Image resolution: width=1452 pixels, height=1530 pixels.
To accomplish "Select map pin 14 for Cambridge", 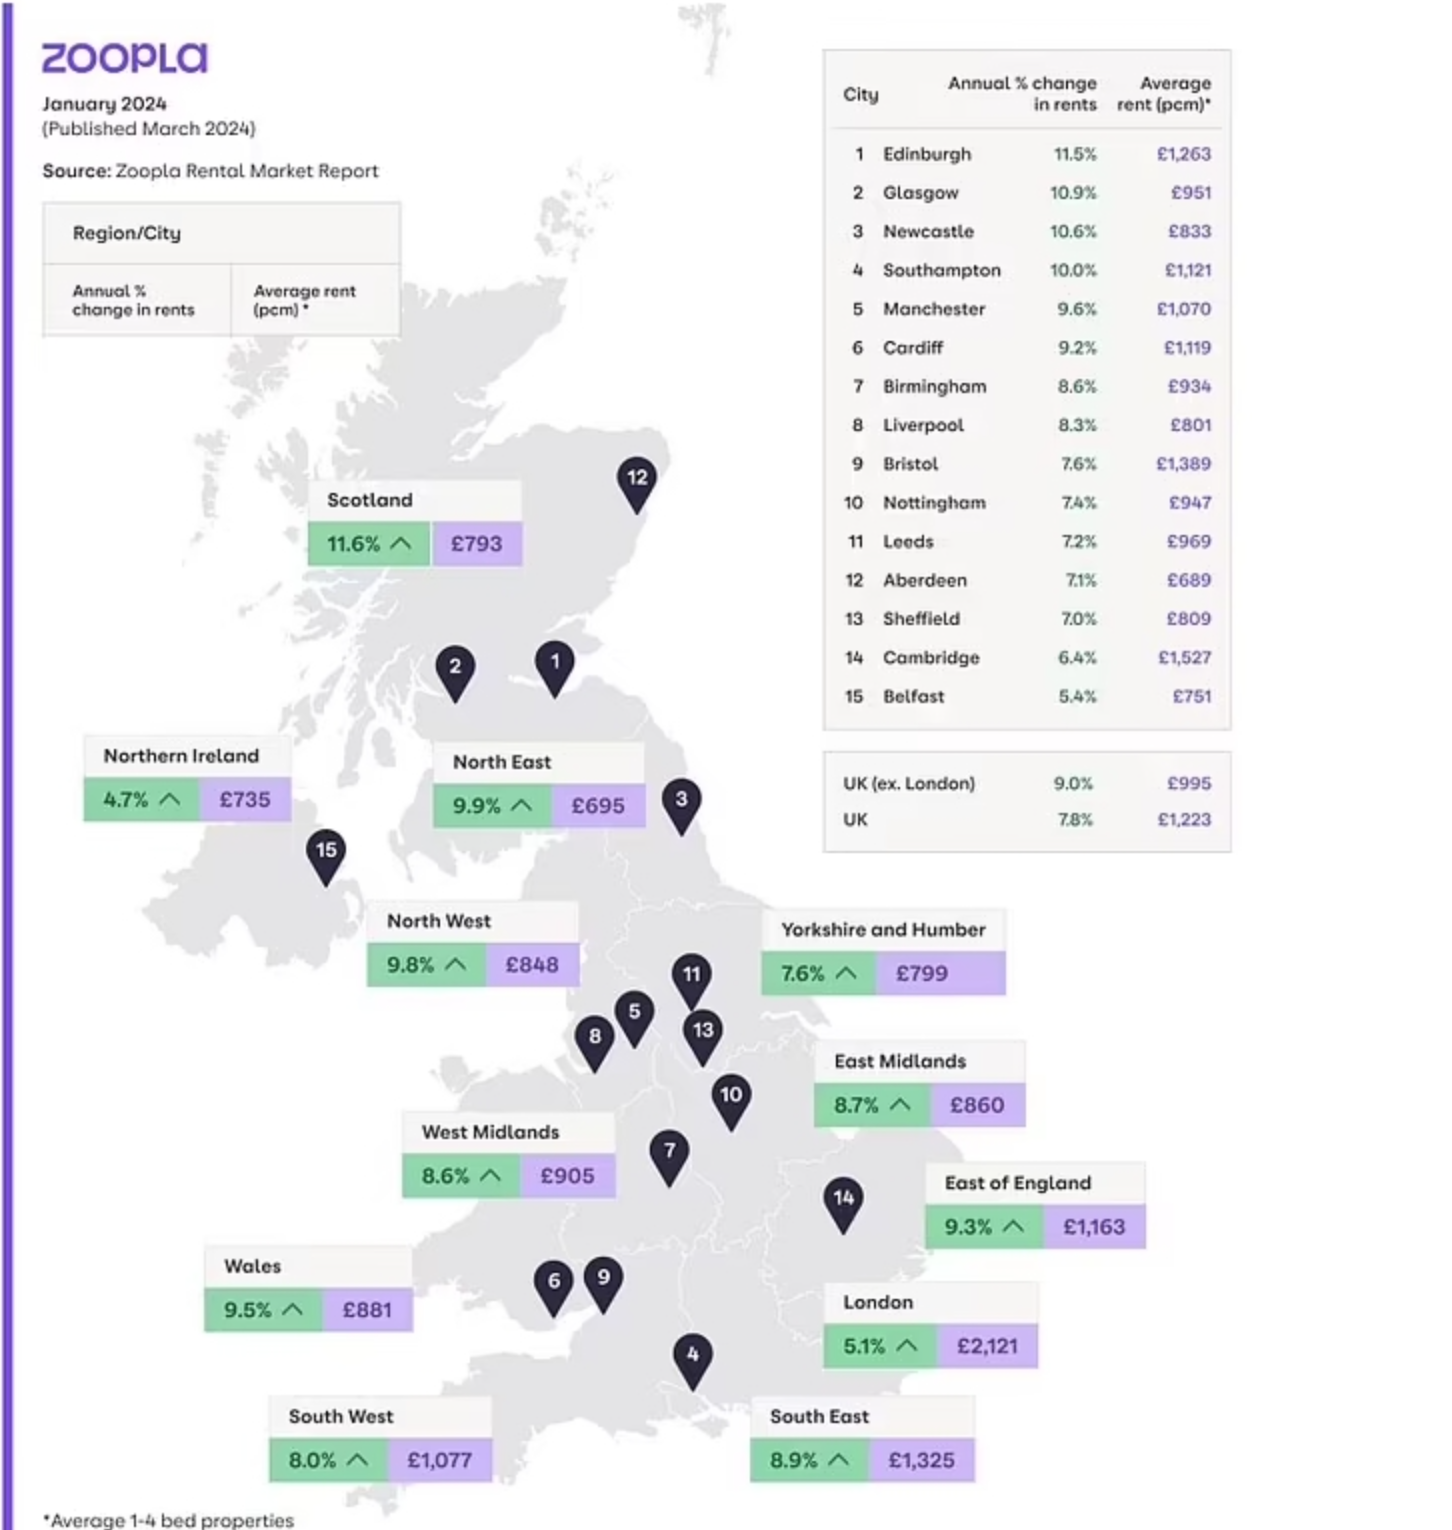I will pyautogui.click(x=844, y=1203).
